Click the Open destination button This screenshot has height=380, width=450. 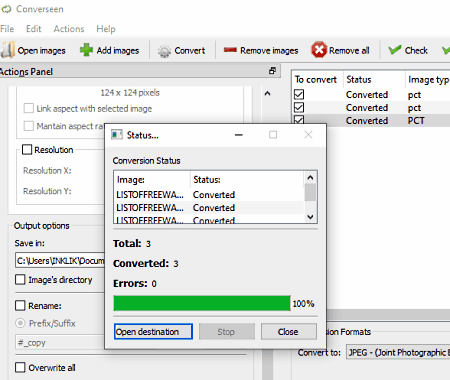(x=153, y=332)
